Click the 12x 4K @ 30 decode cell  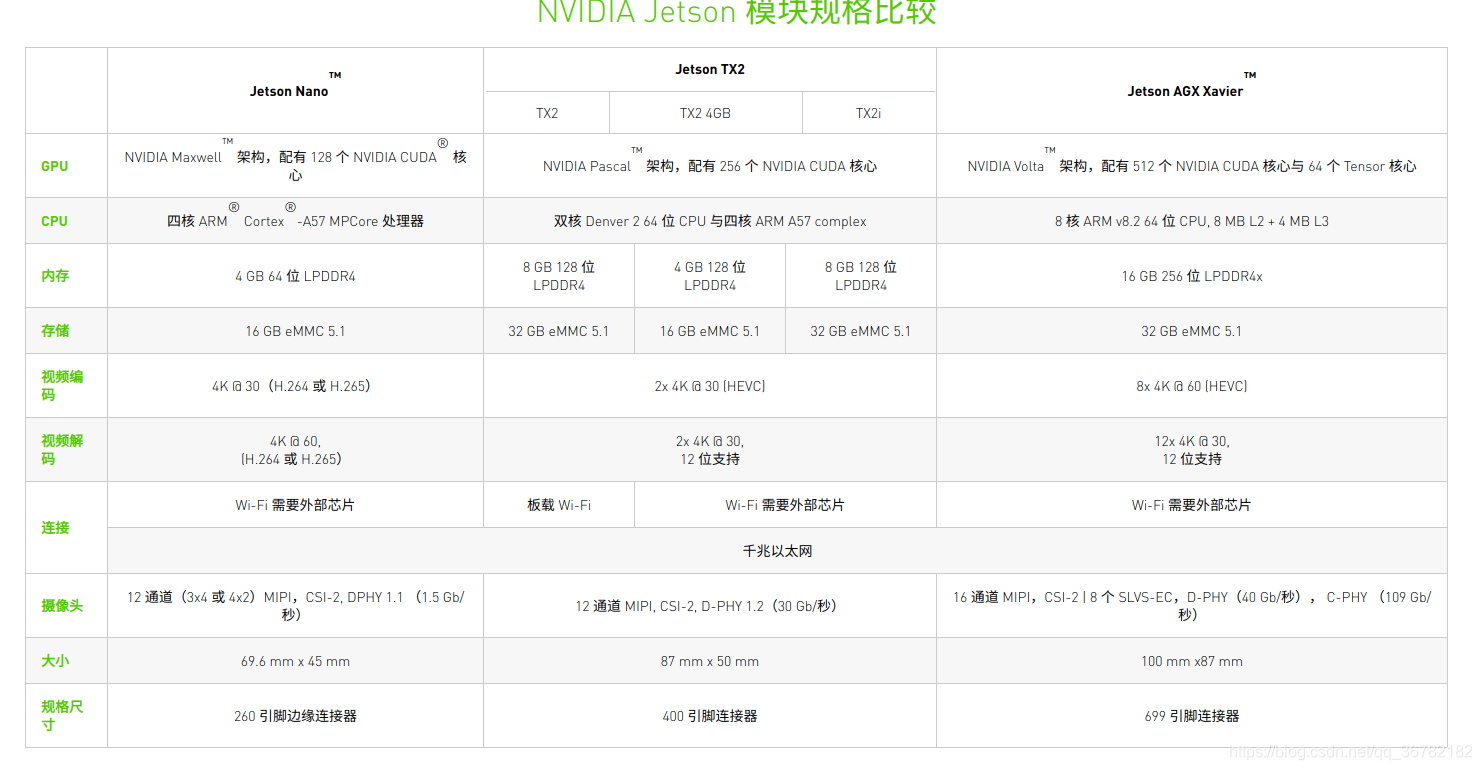point(1192,450)
